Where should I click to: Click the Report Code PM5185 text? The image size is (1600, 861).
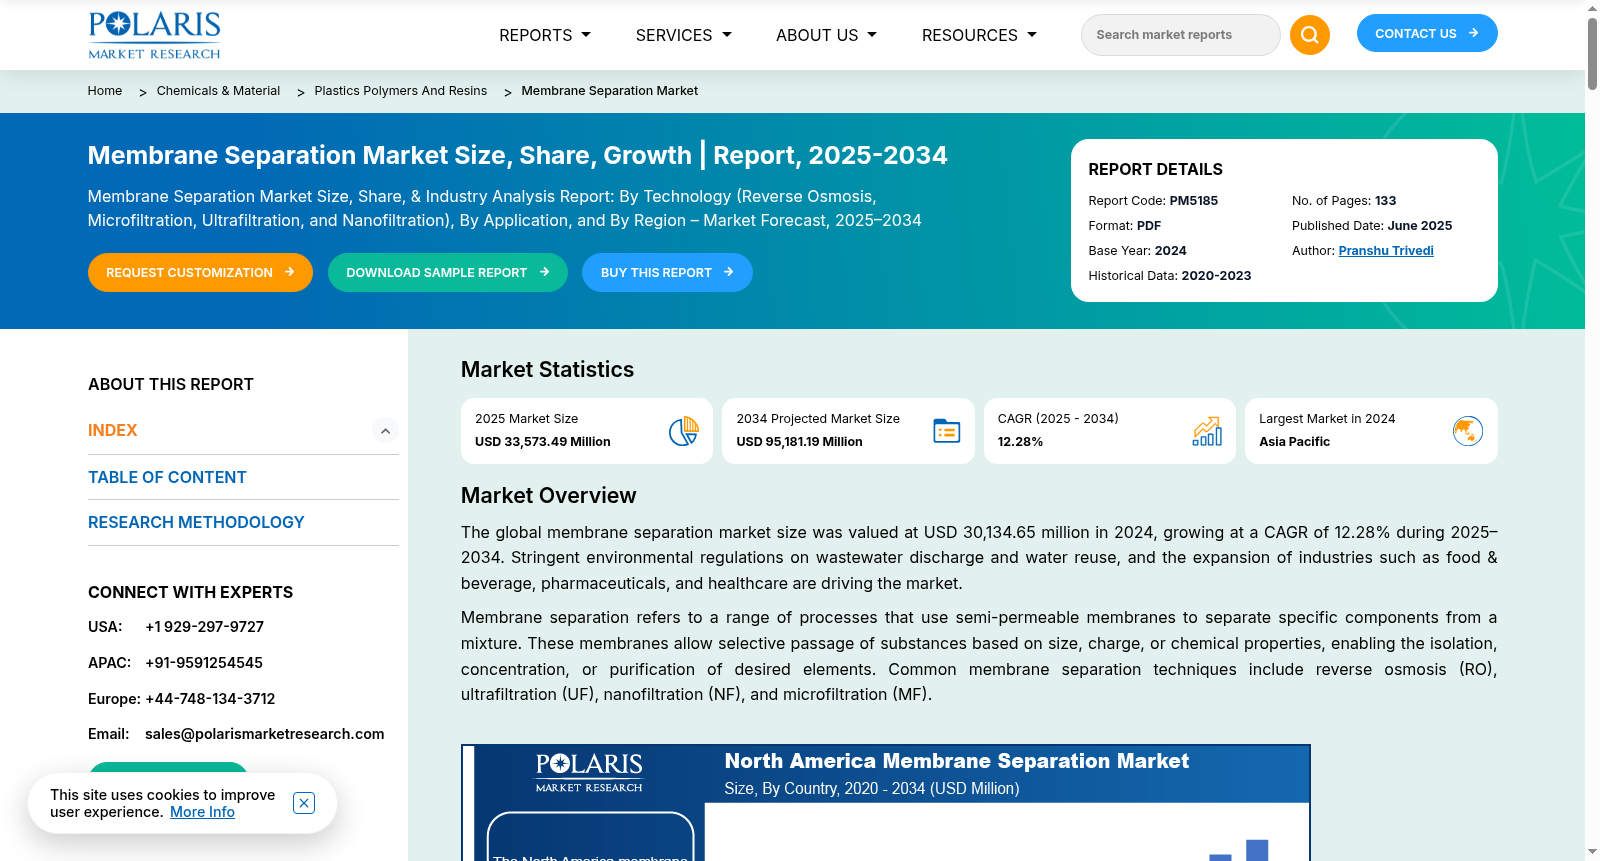coord(1153,201)
